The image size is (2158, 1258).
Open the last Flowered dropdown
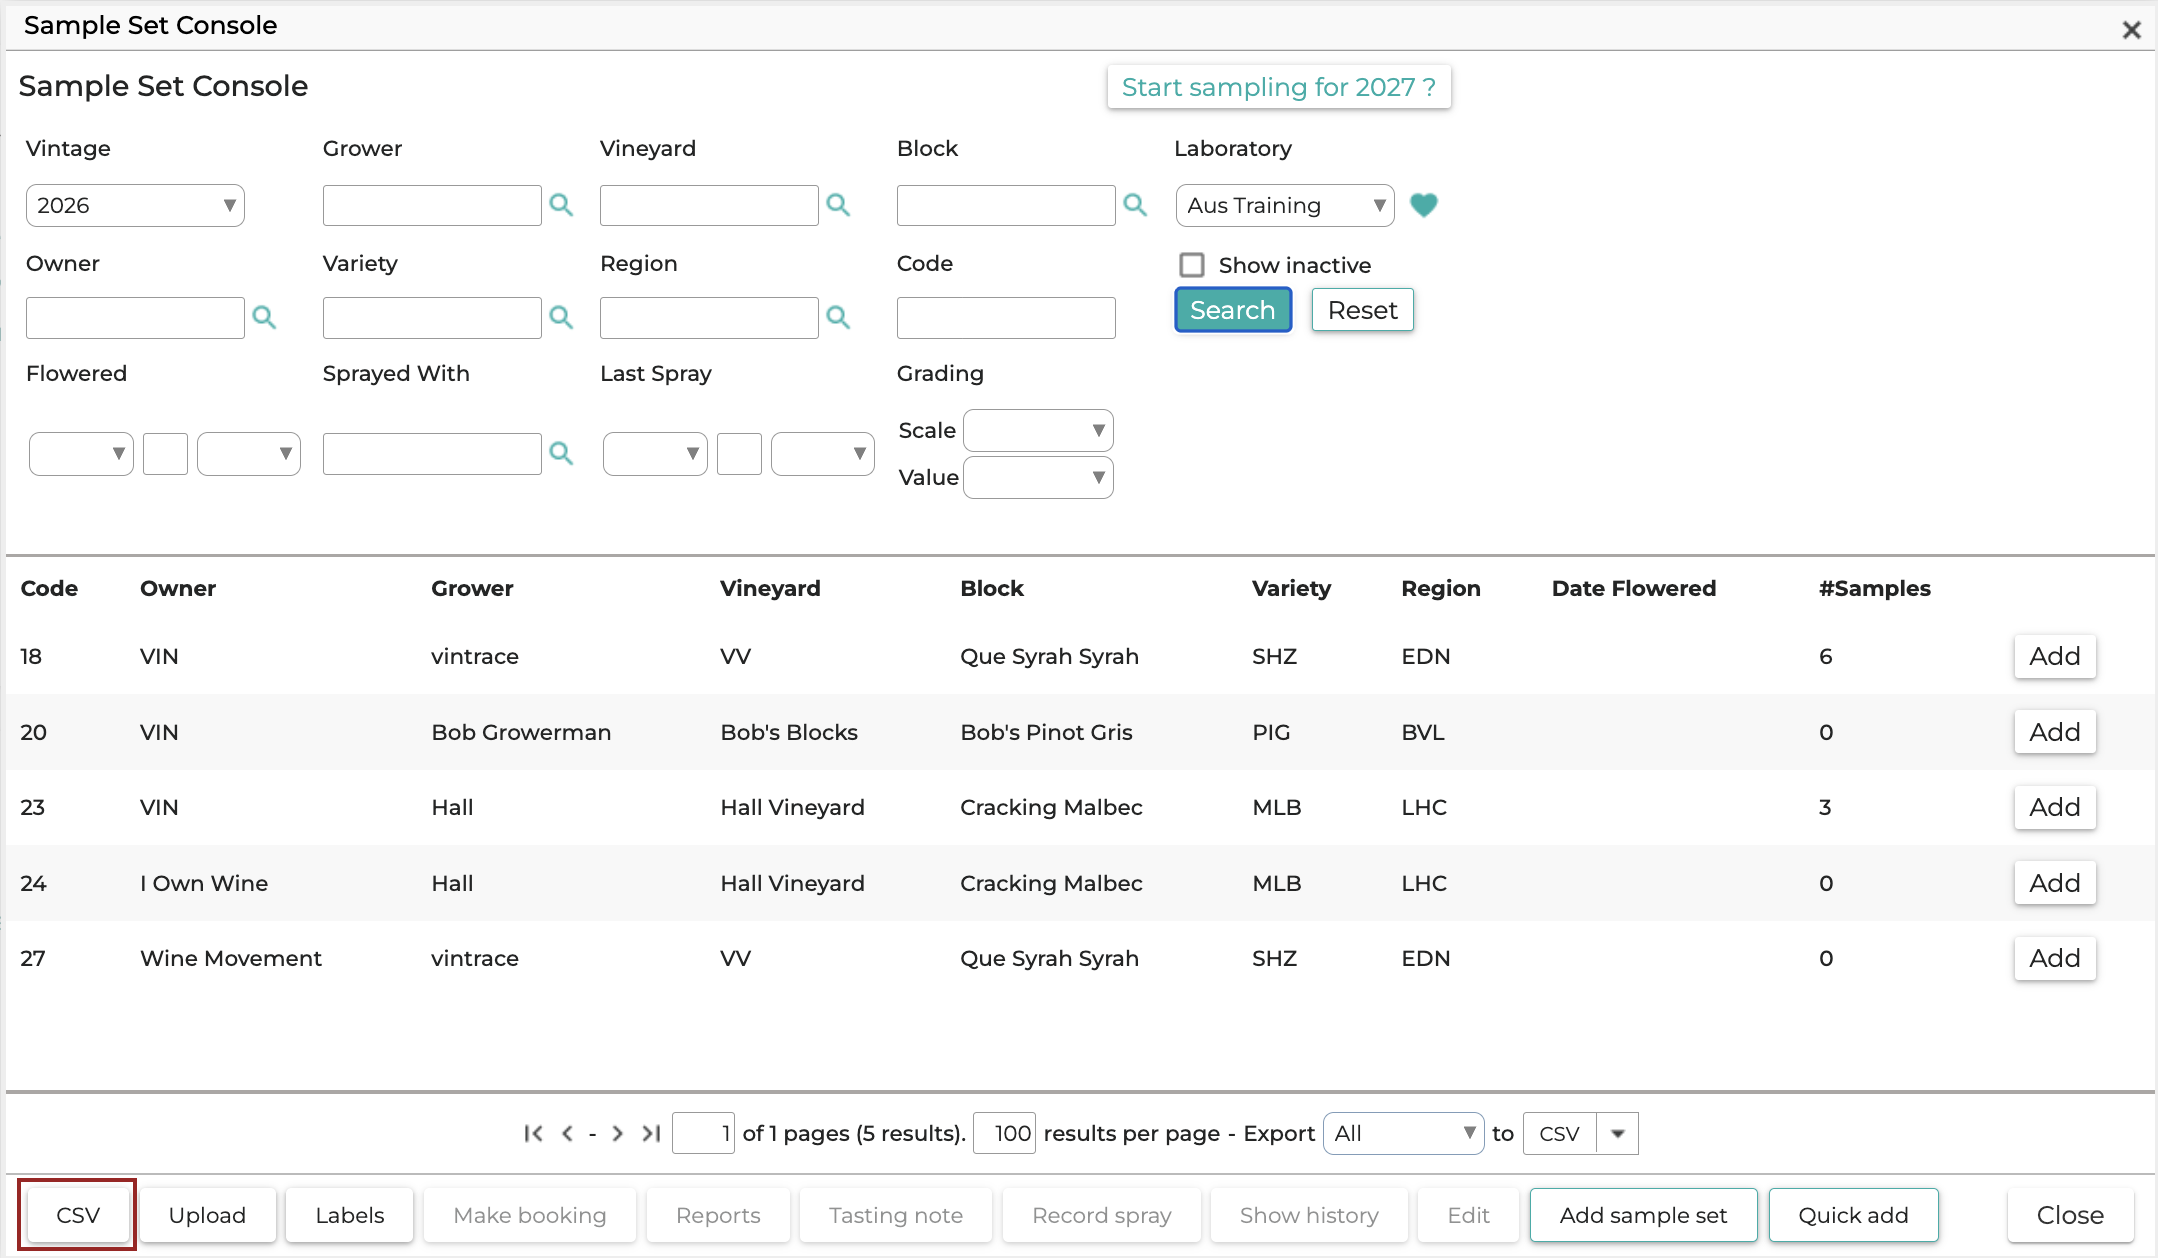[249, 453]
